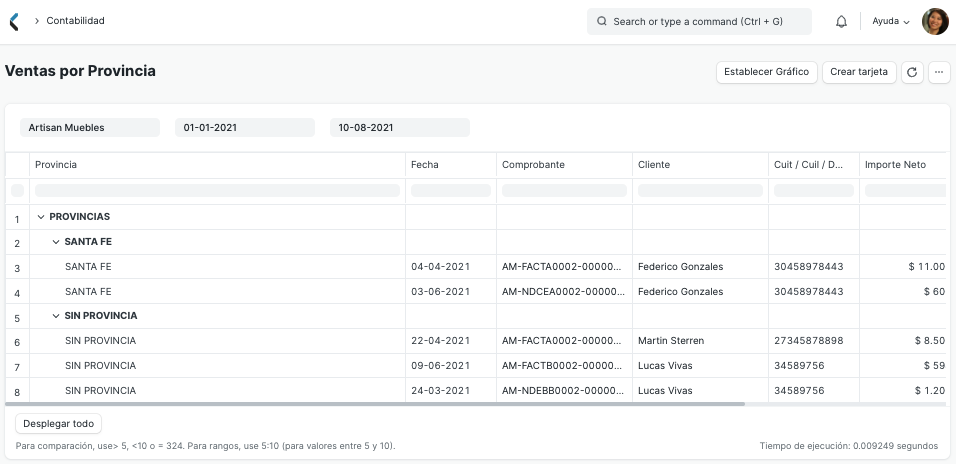Image resolution: width=956 pixels, height=464 pixels.
Task: Collapse the SIN PROVINCIA group
Action: 56,316
